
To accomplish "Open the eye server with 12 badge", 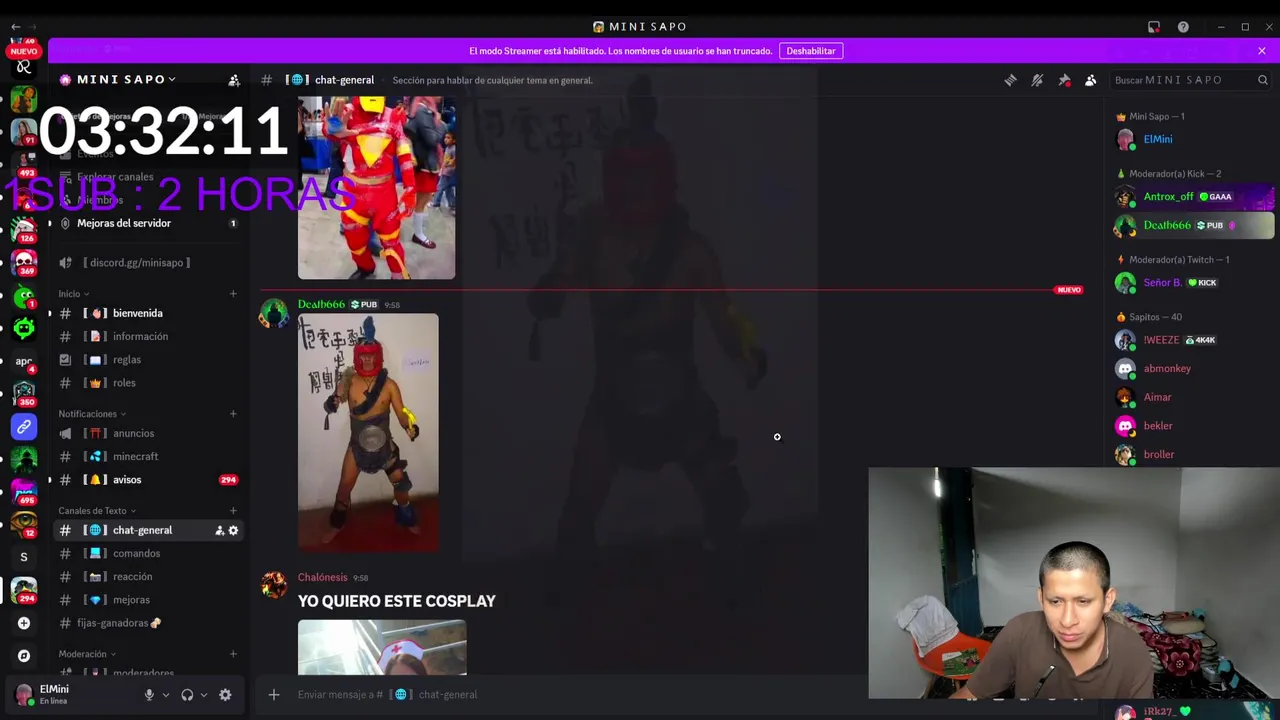I will [x=24, y=524].
